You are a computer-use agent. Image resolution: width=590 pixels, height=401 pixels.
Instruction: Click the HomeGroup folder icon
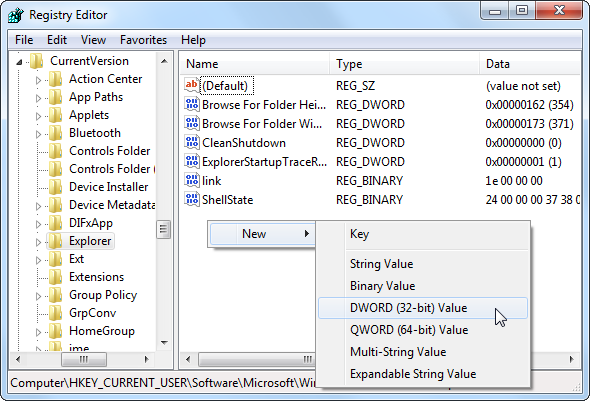click(55, 331)
